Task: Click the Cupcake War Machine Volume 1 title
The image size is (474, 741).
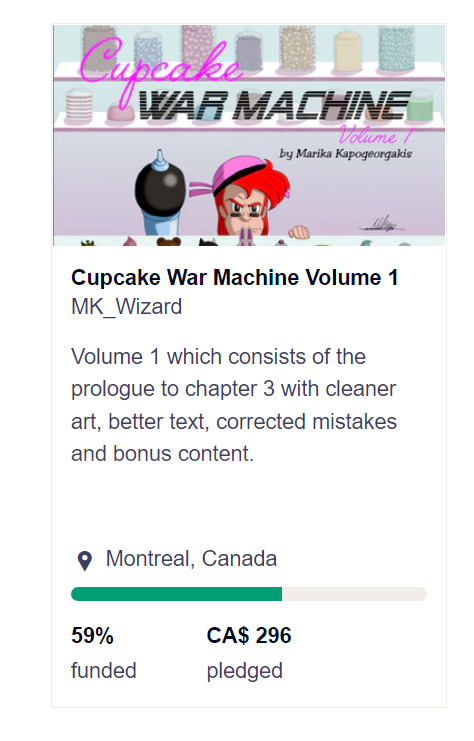Action: click(x=234, y=277)
